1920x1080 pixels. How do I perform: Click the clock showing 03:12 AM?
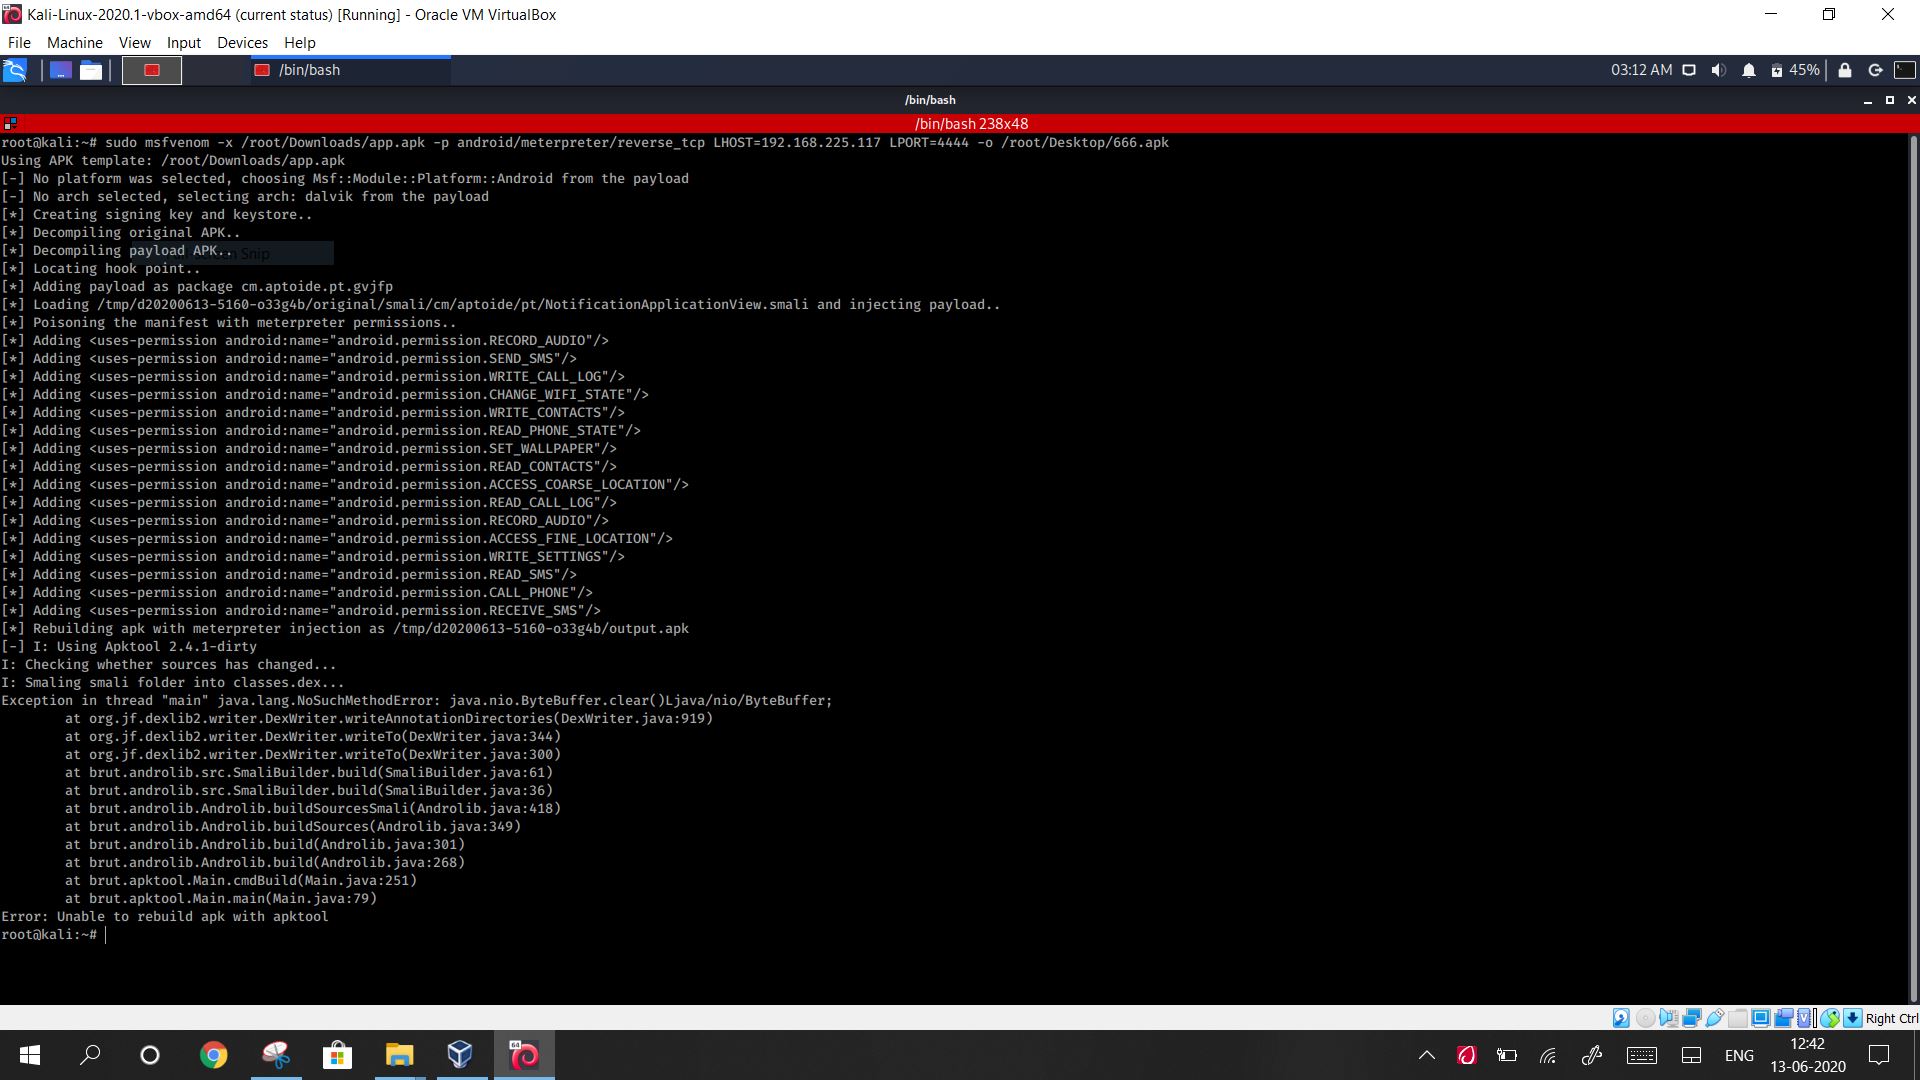click(x=1641, y=70)
